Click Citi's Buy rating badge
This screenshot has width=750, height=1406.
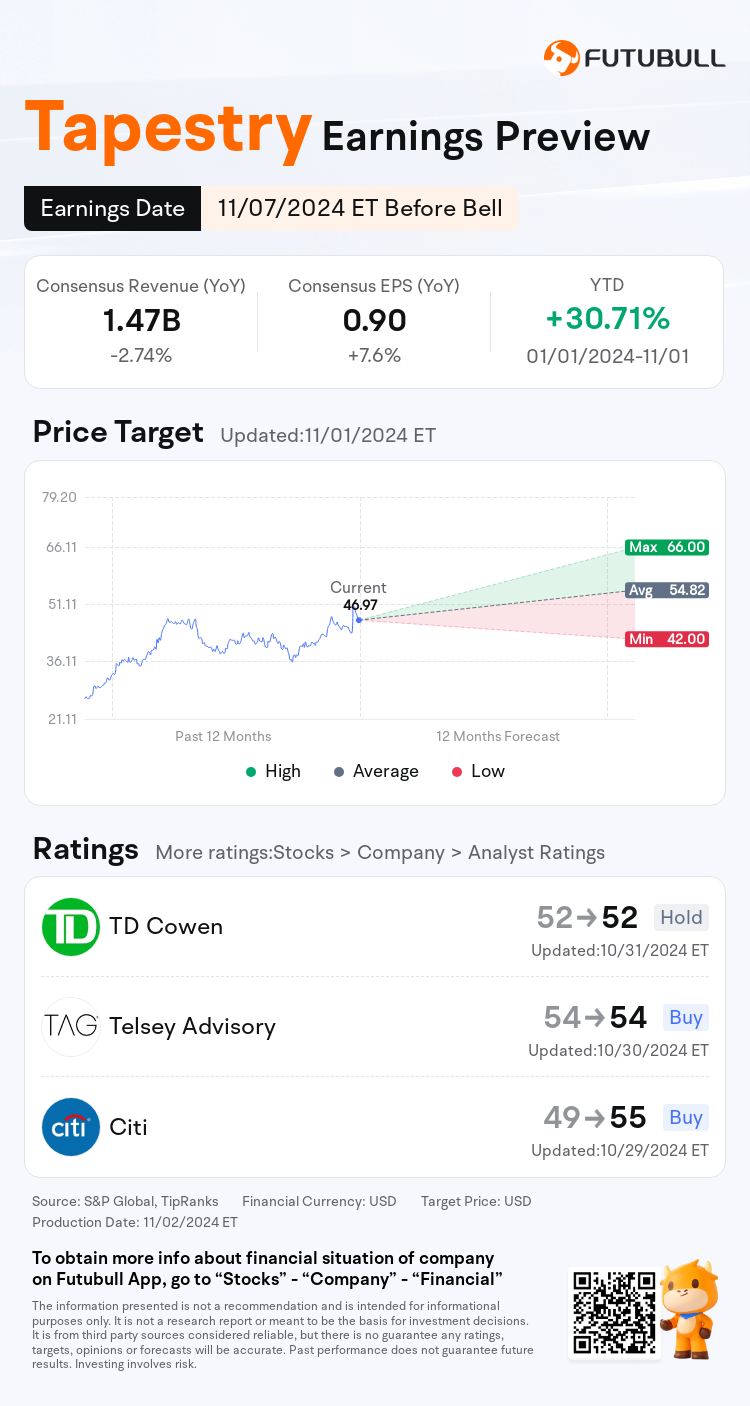pyautogui.click(x=686, y=1117)
